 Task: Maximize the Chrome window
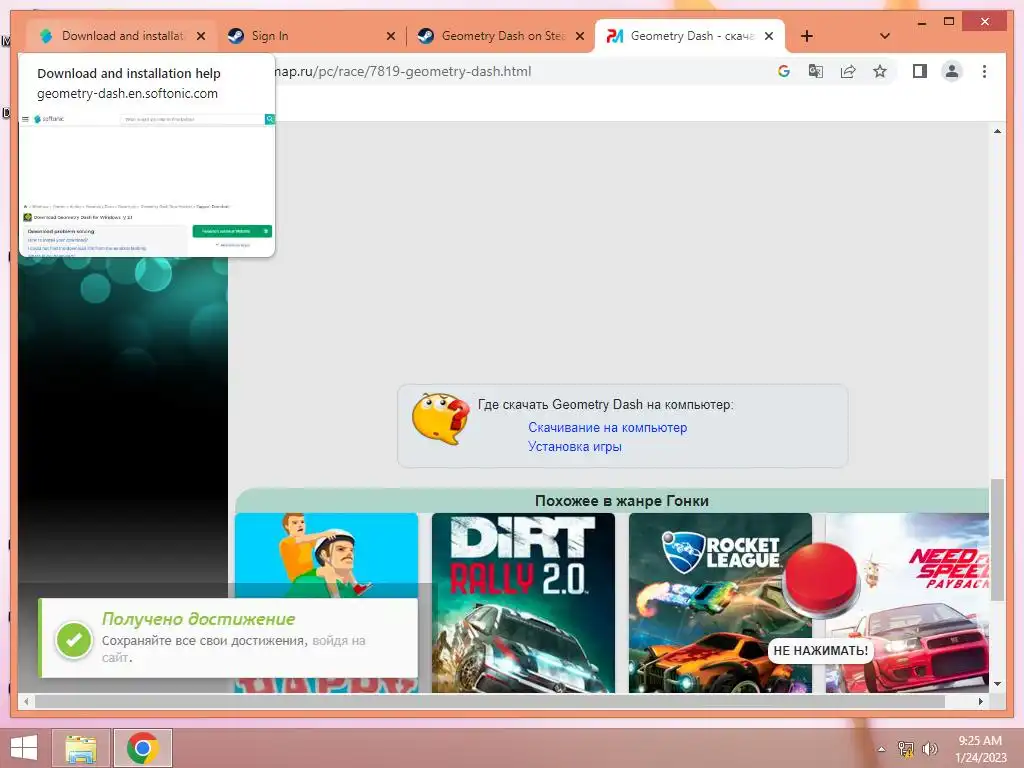click(x=949, y=22)
